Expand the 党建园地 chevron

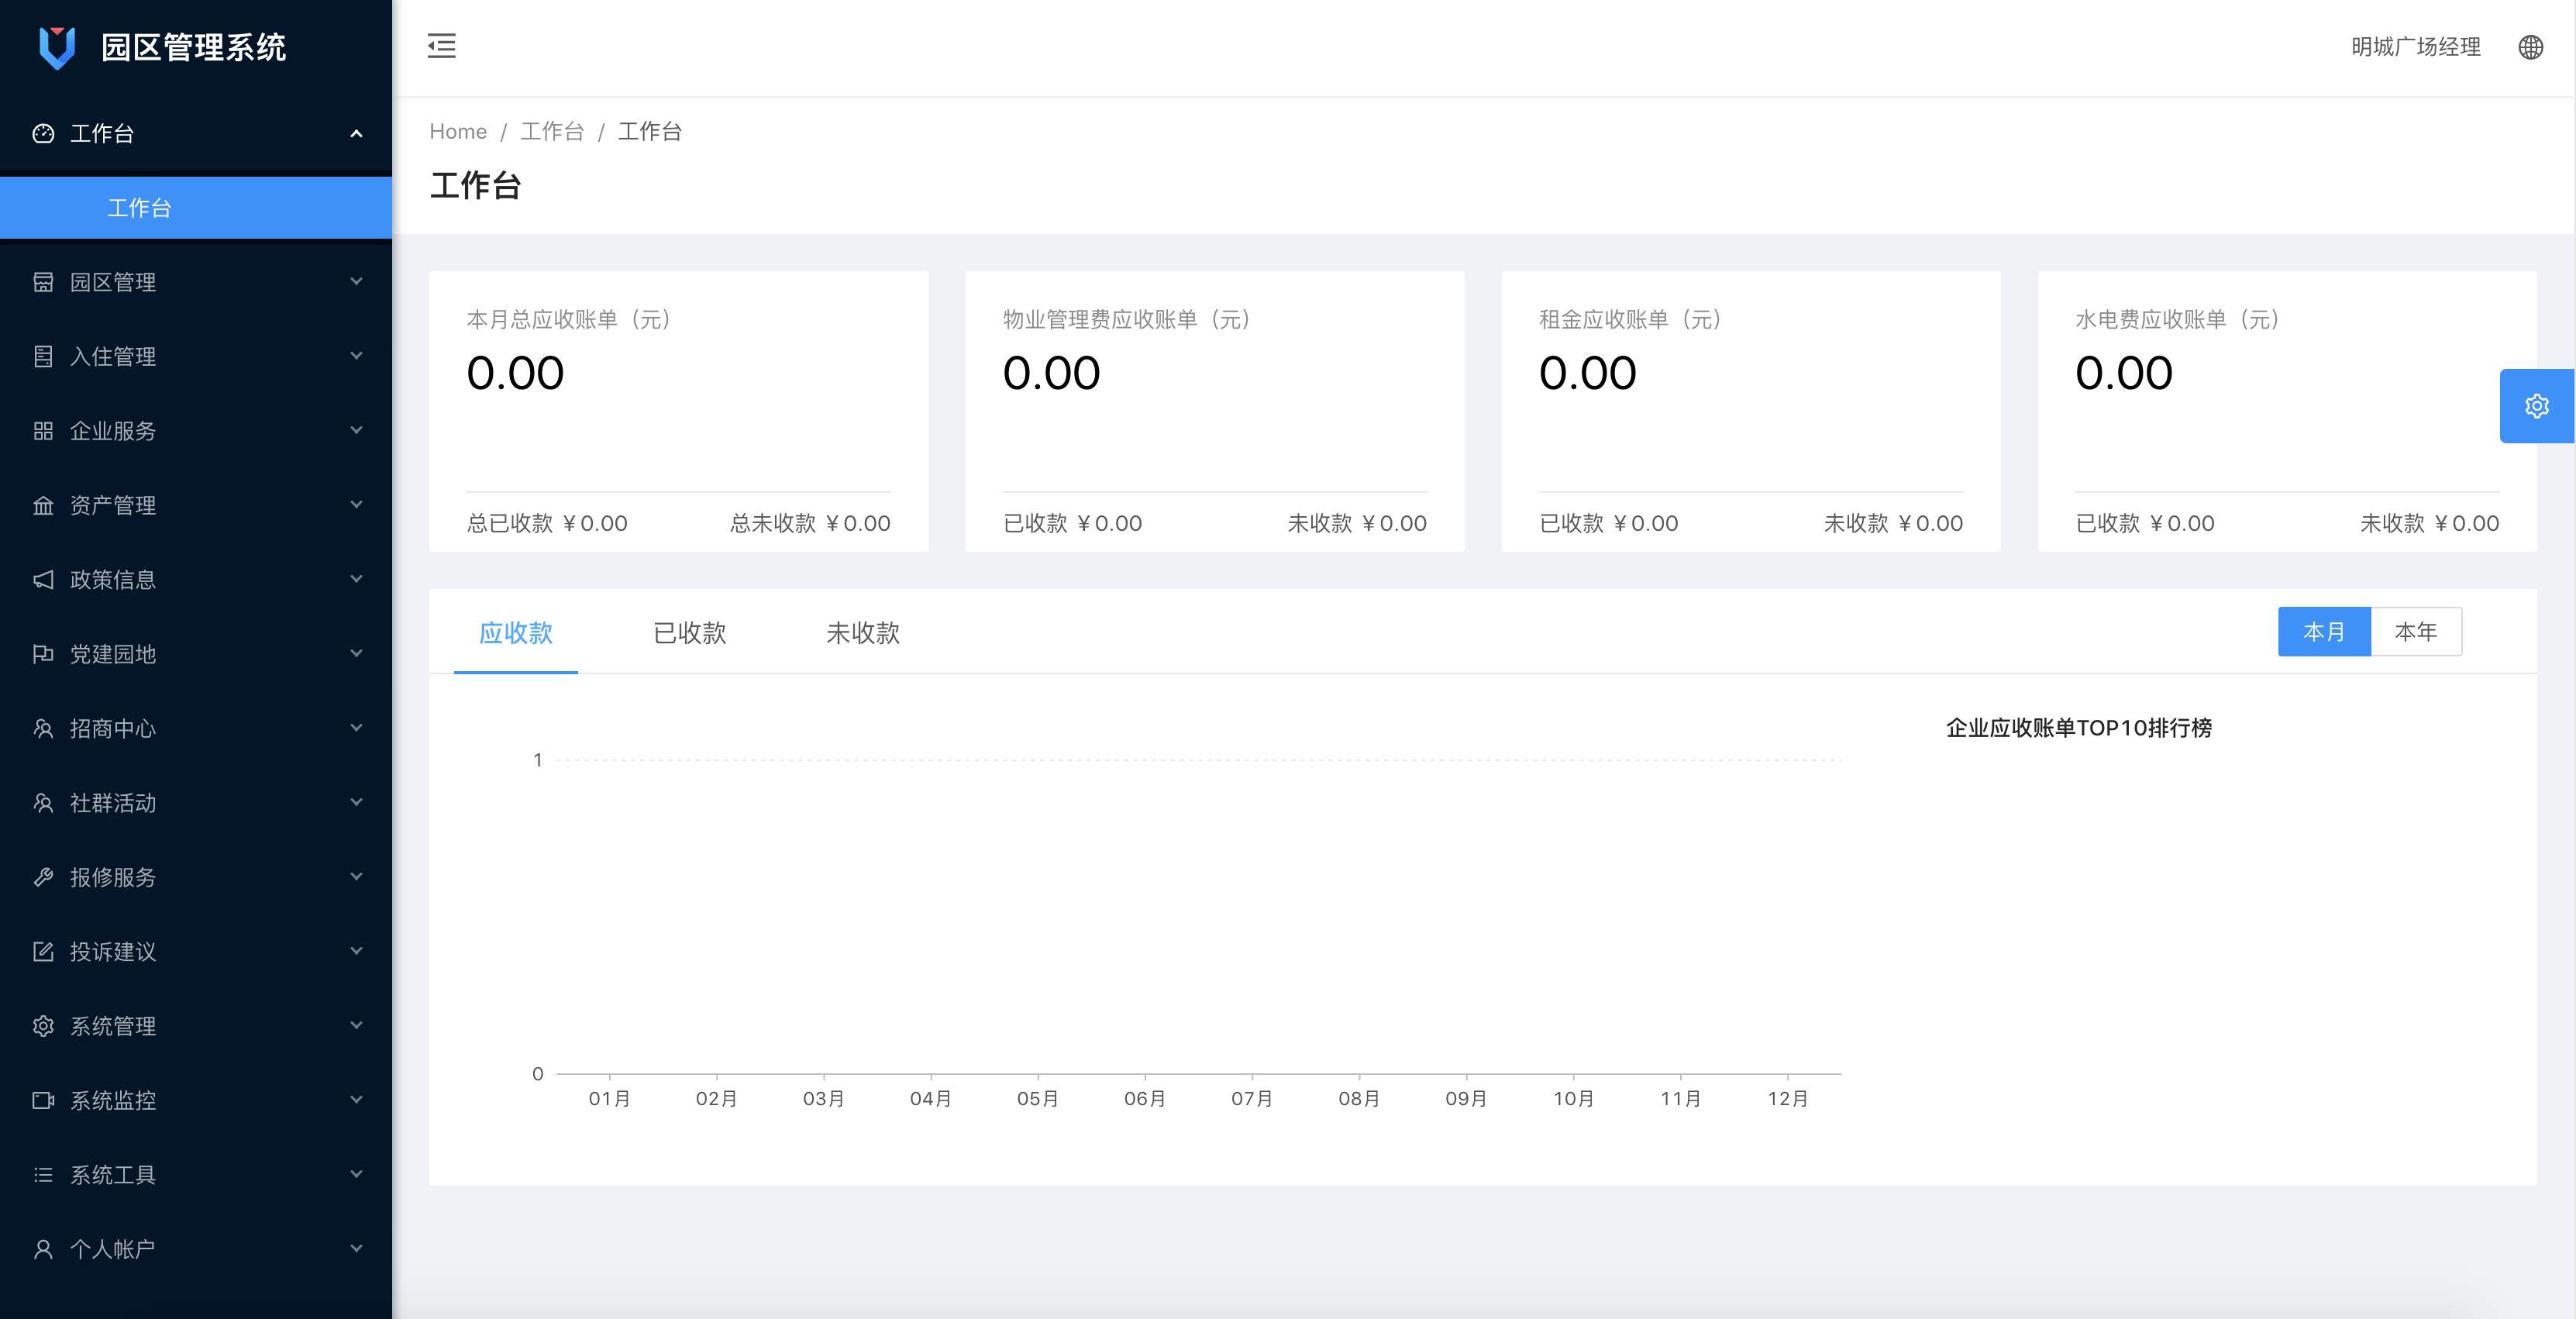pos(356,653)
